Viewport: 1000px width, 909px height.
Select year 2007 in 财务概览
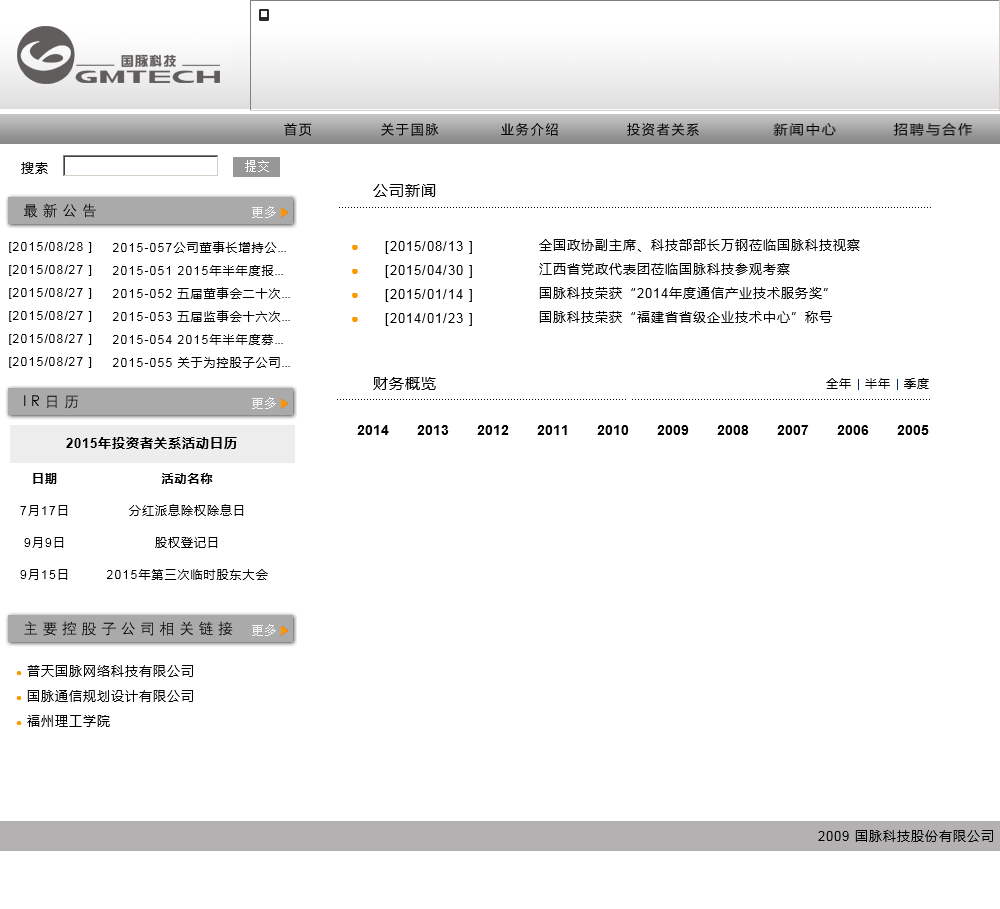792,431
